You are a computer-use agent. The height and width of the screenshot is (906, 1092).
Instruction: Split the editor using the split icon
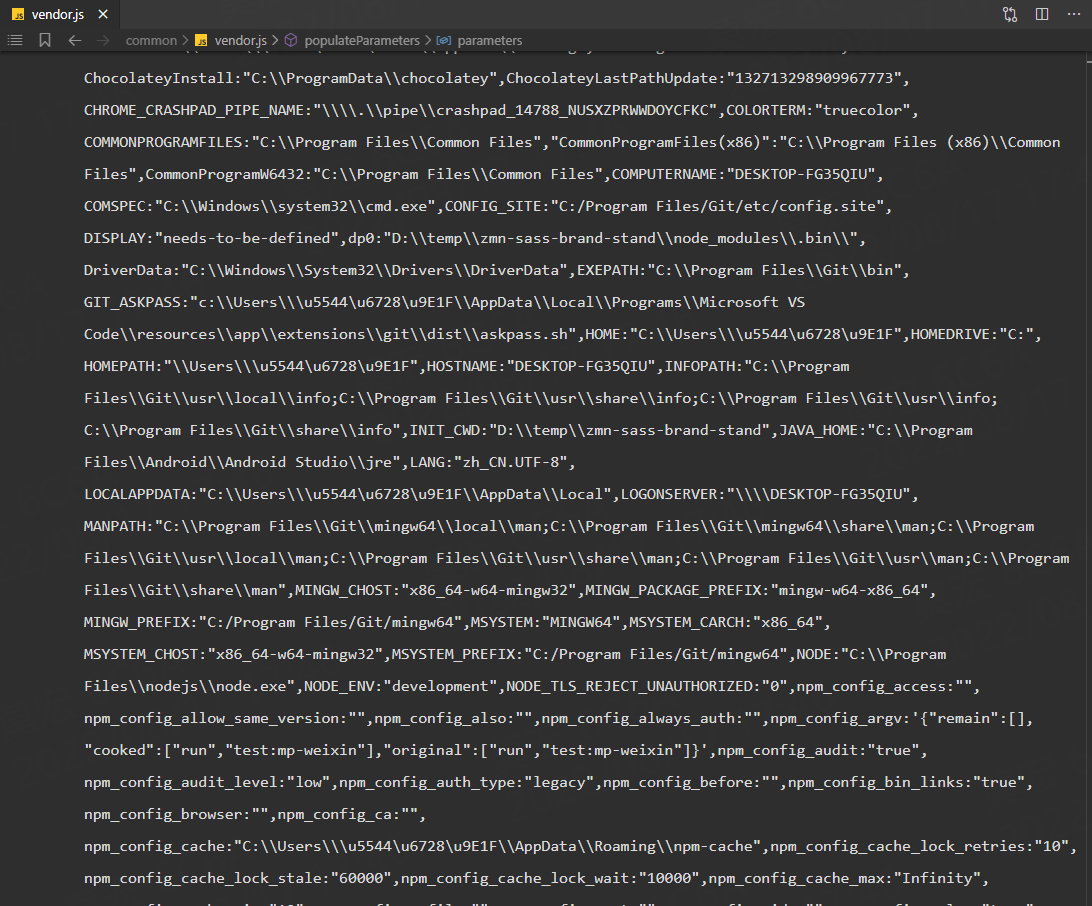point(1041,15)
